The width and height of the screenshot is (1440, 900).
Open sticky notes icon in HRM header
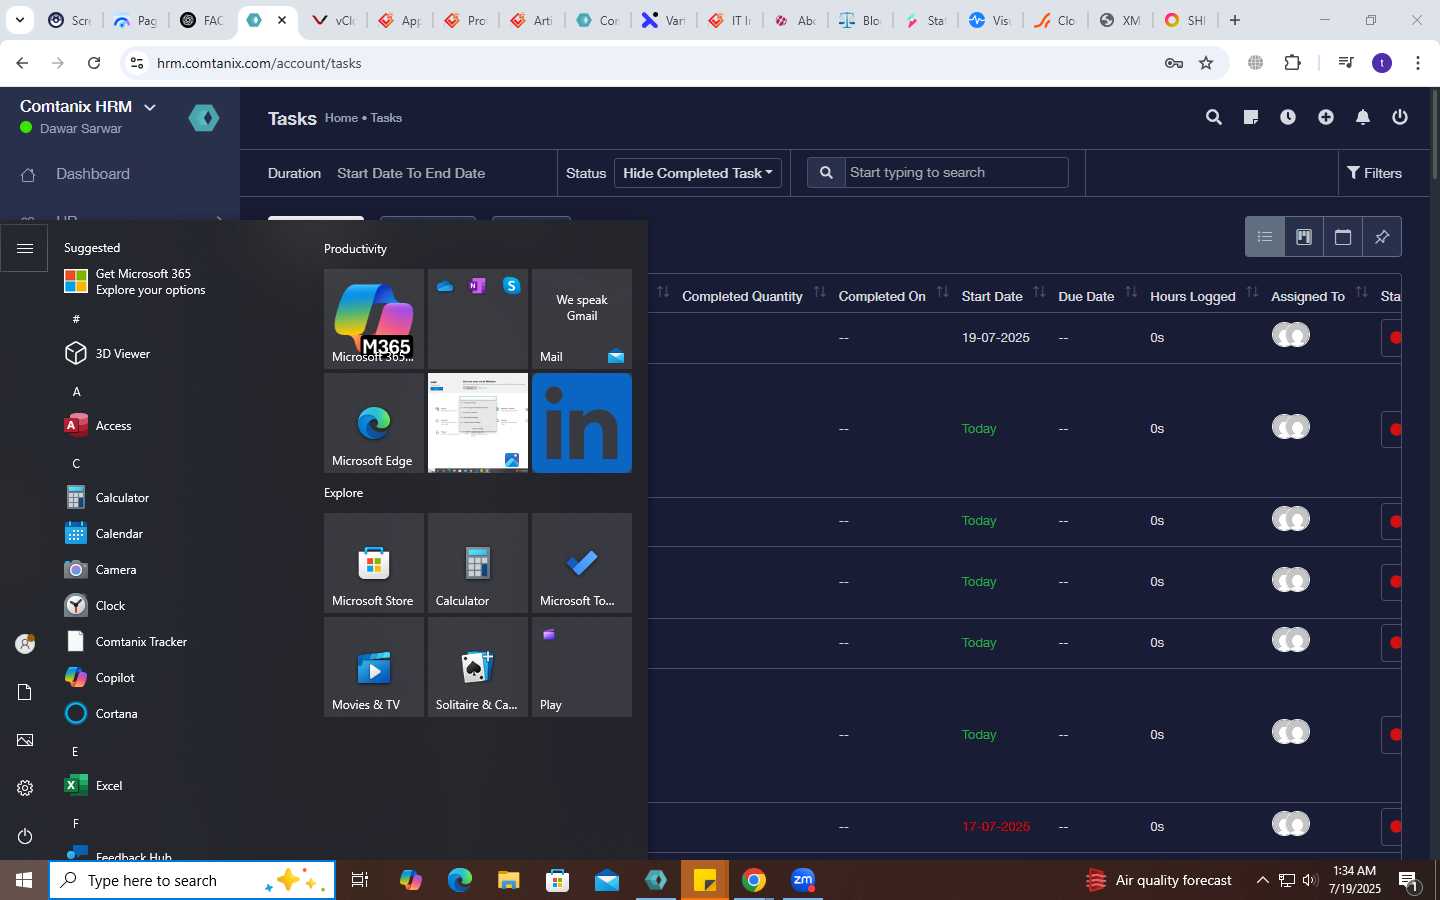coord(1250,117)
